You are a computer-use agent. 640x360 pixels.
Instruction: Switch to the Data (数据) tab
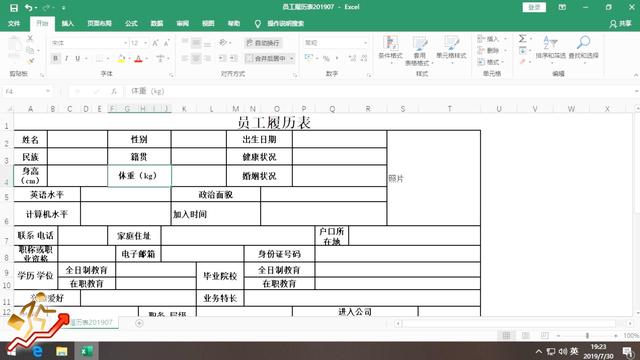click(157, 24)
